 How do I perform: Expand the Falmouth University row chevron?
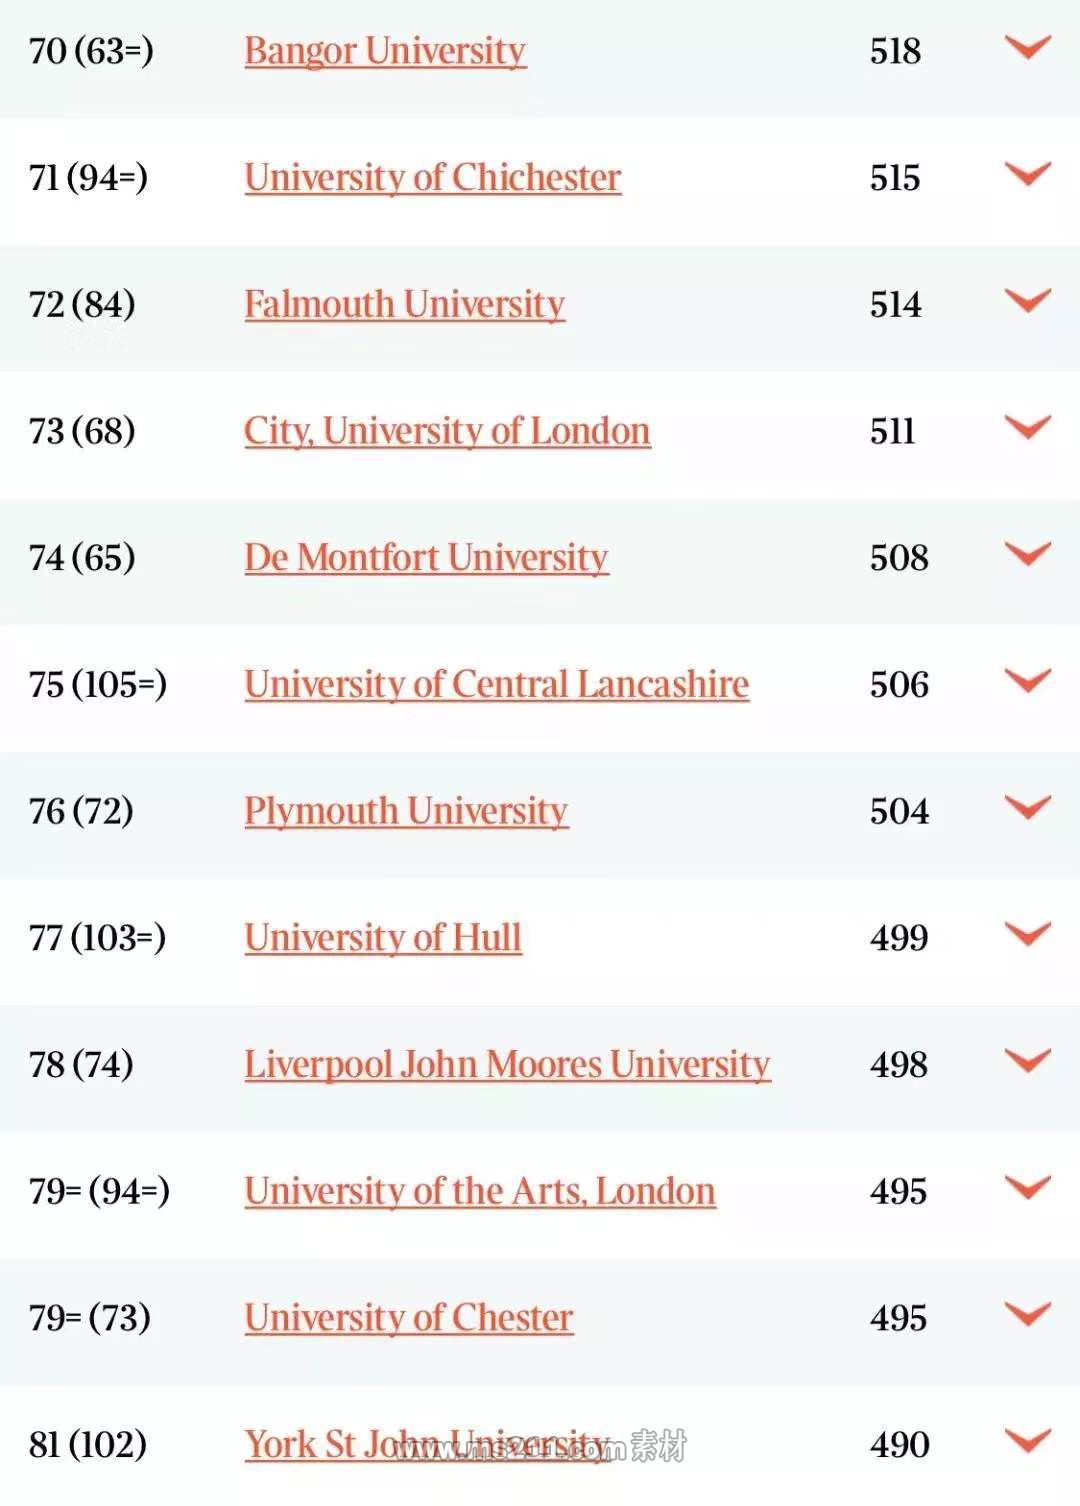coord(1027,300)
